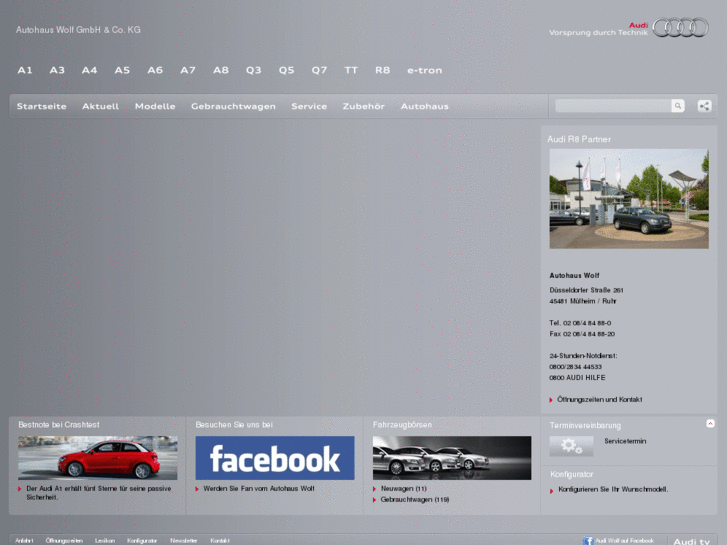Viewport: 727px width, 545px height.
Task: Select the A5 model
Action: tap(122, 70)
